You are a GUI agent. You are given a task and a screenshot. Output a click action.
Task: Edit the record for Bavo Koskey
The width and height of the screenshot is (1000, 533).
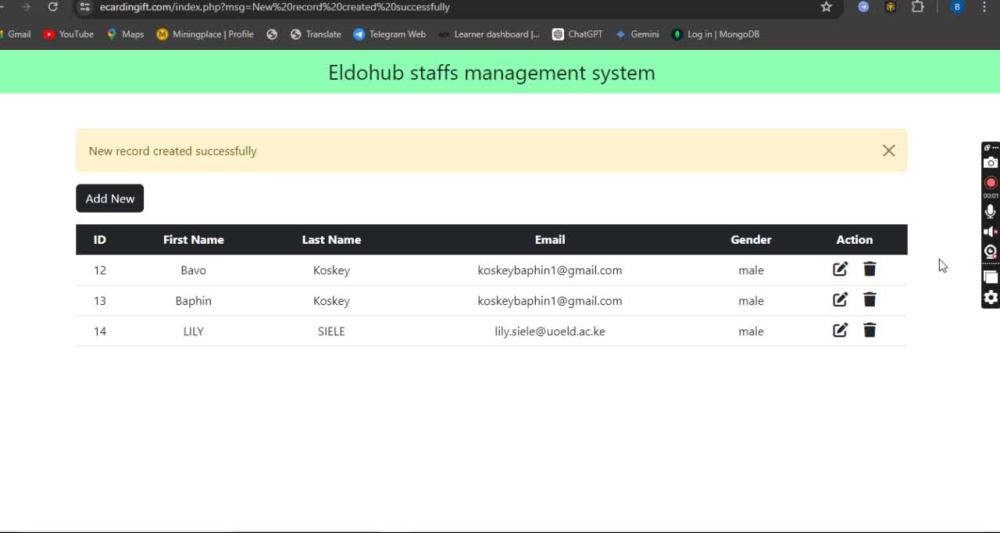click(840, 269)
